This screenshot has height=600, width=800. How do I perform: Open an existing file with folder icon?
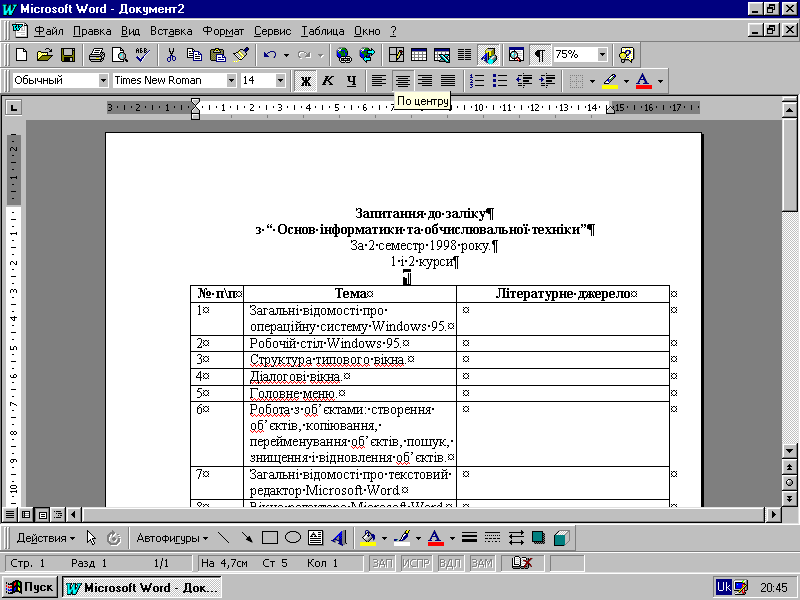44,55
